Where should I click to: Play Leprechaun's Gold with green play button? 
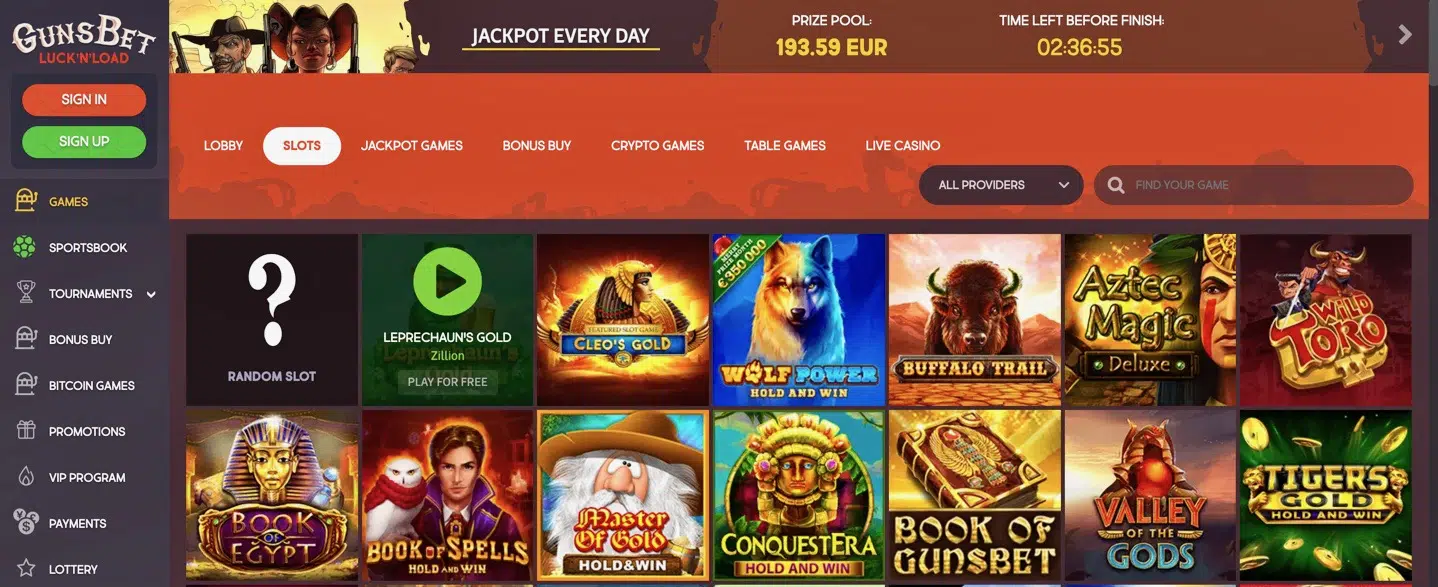click(447, 282)
